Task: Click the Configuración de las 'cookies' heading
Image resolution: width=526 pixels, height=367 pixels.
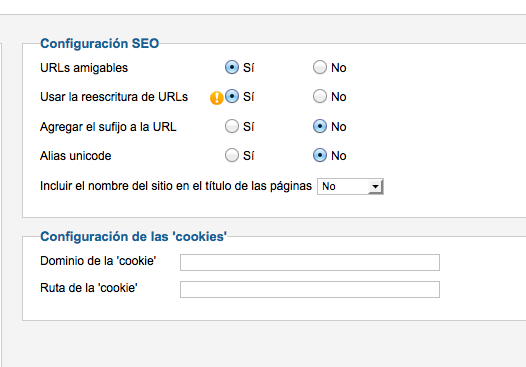Action: click(134, 237)
